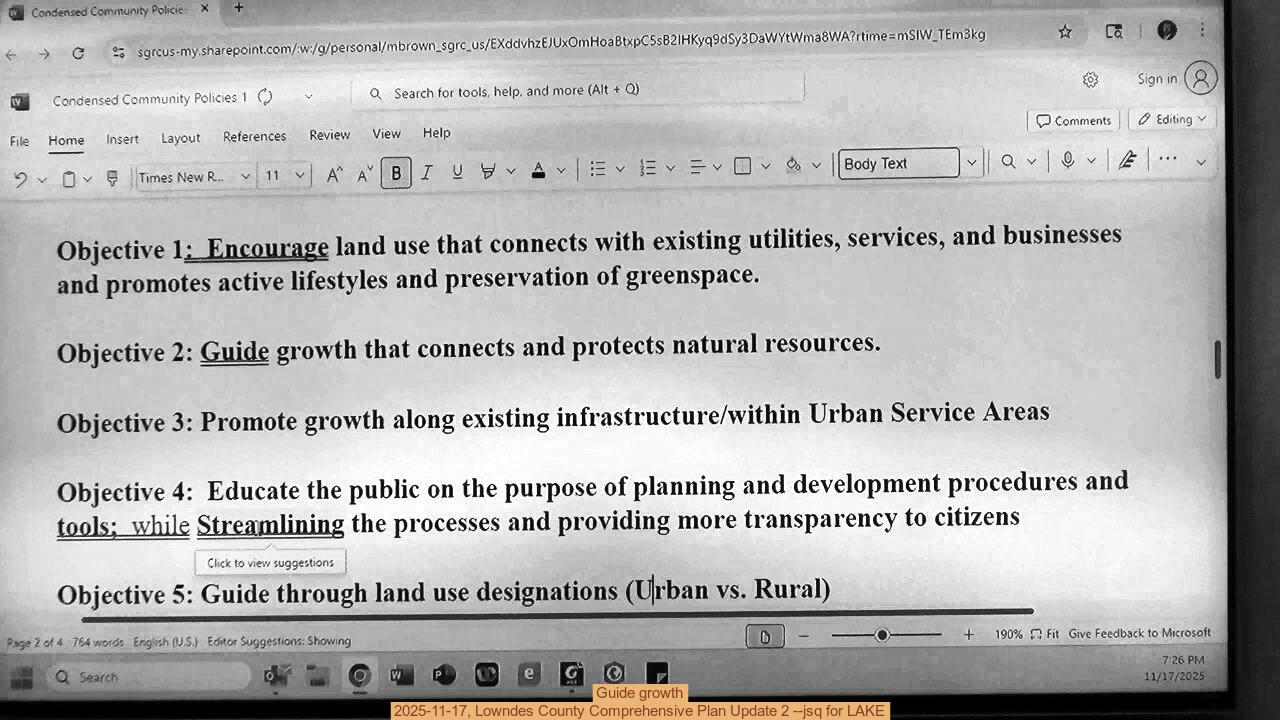Select the Bold formatting icon
1280x720 pixels.
[396, 172]
